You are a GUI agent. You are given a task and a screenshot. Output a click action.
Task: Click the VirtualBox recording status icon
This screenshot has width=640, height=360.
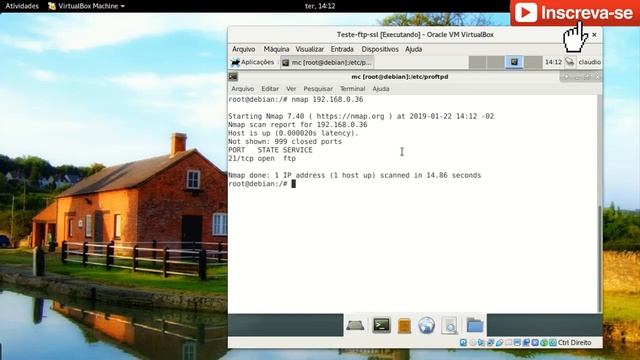tap(526, 342)
